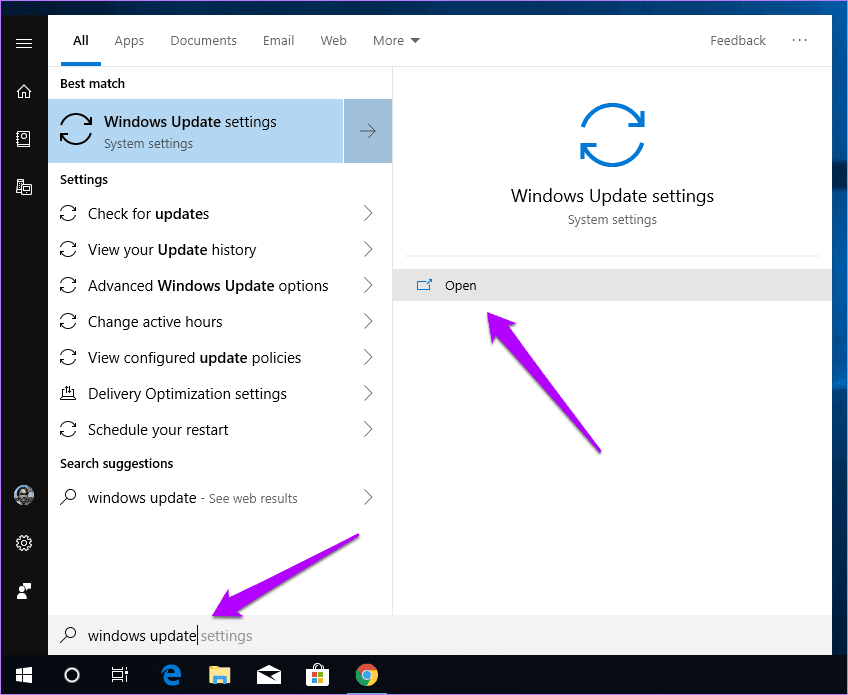Launch Microsoft Edge from the taskbar
848x695 pixels.
pos(171,675)
